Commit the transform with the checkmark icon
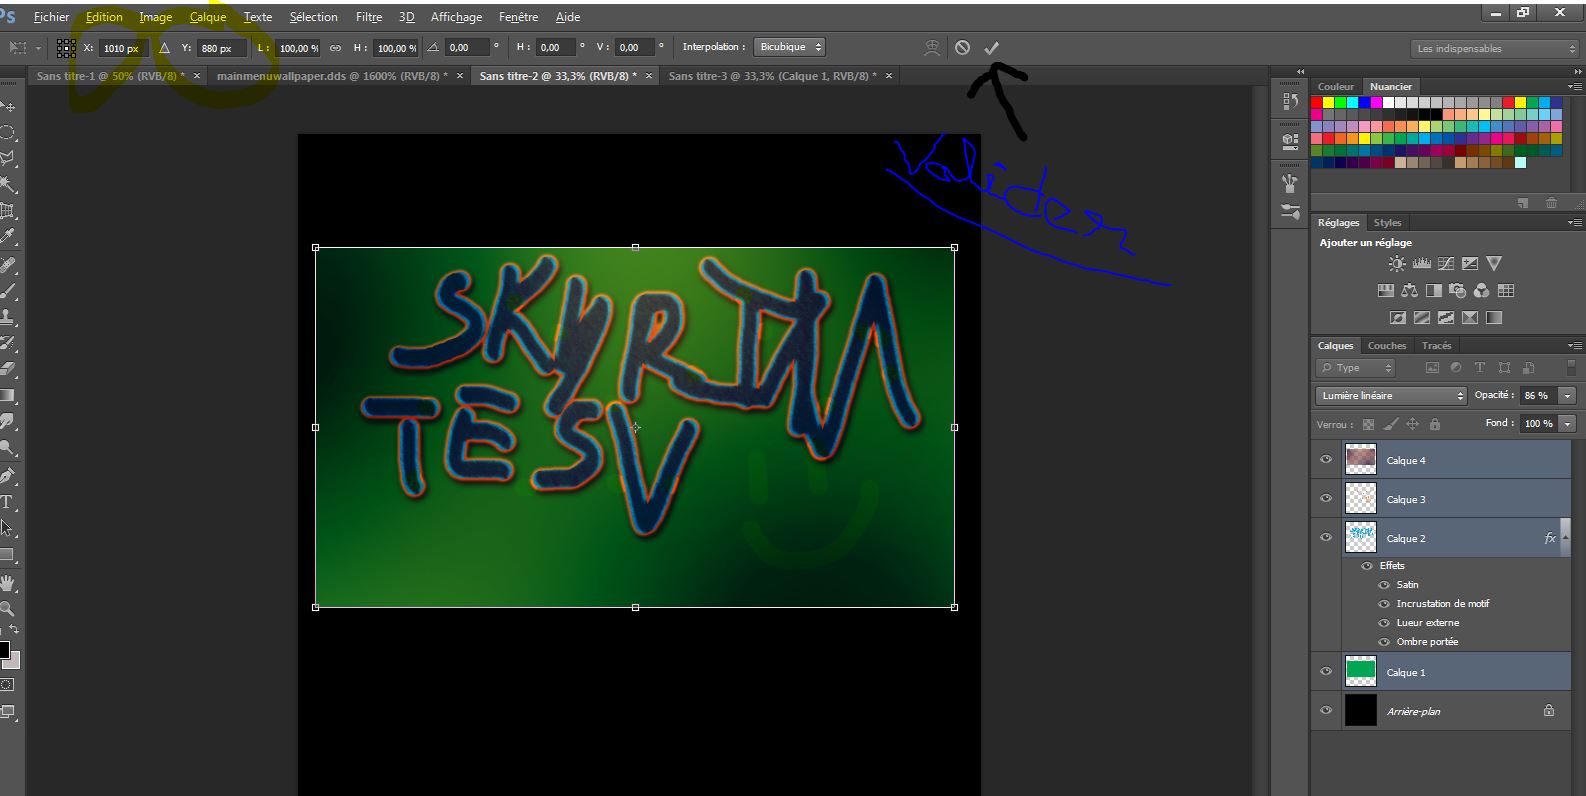The image size is (1586, 796). 991,48
